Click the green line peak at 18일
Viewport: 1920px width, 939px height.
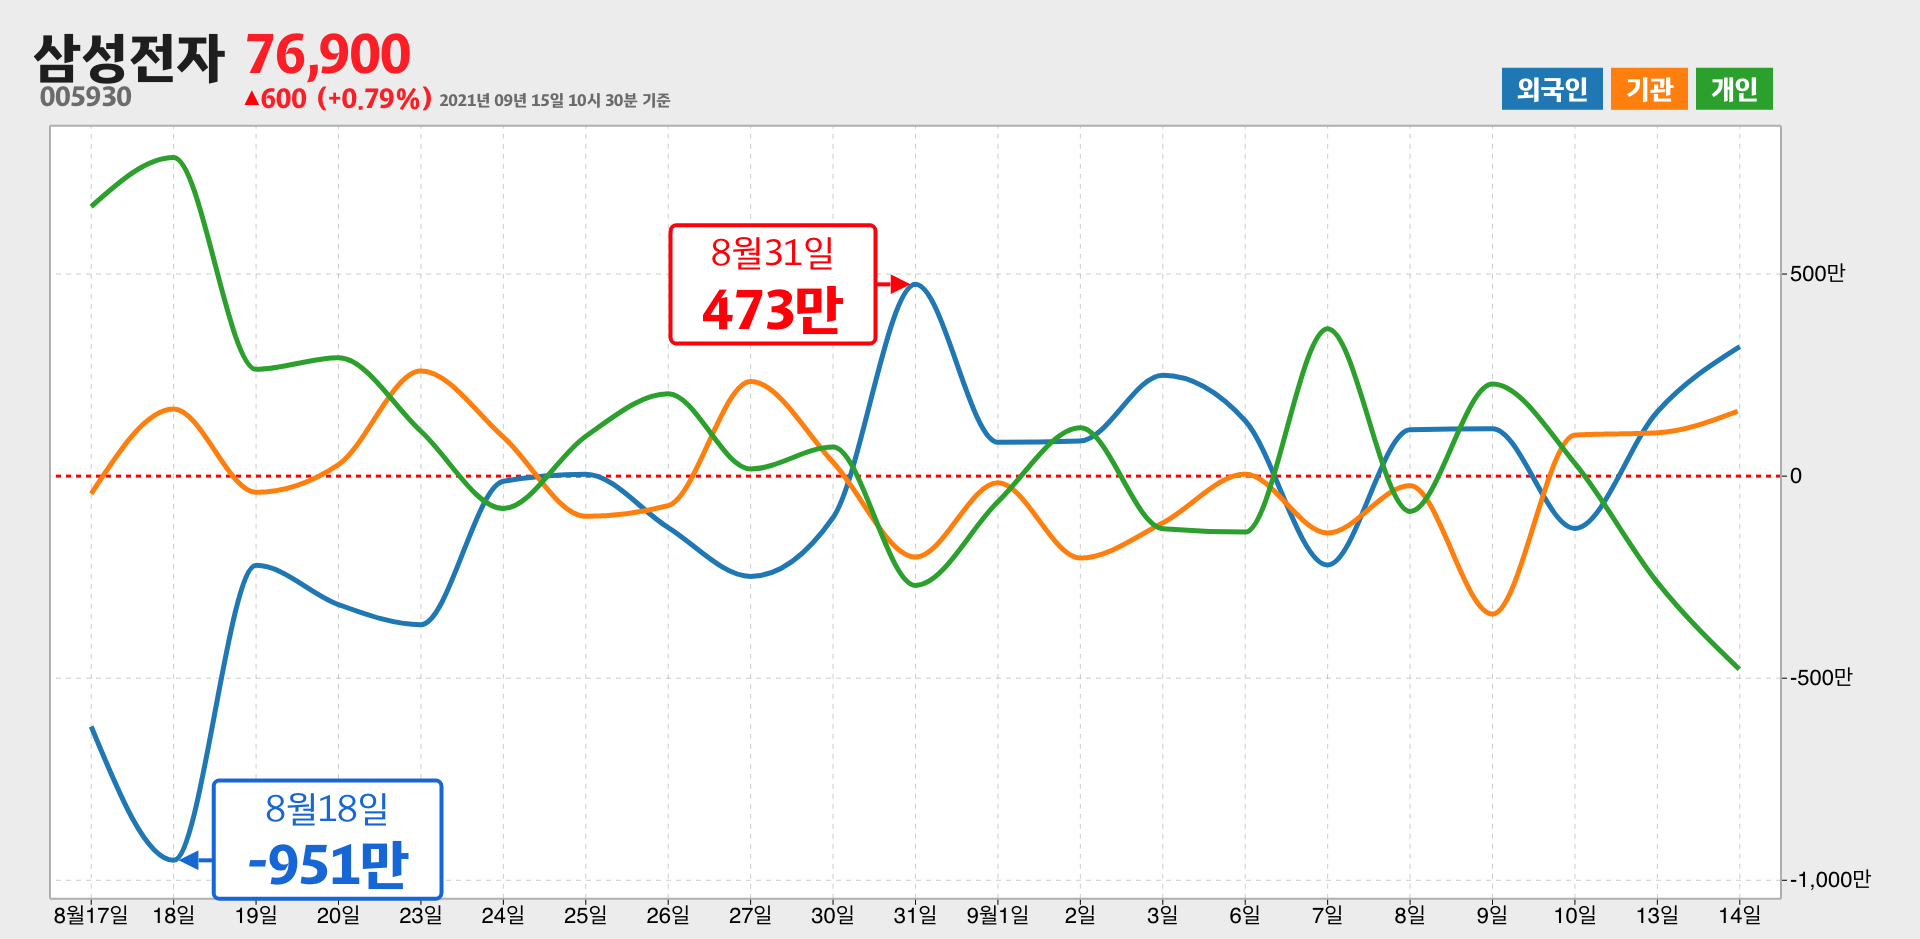174,157
